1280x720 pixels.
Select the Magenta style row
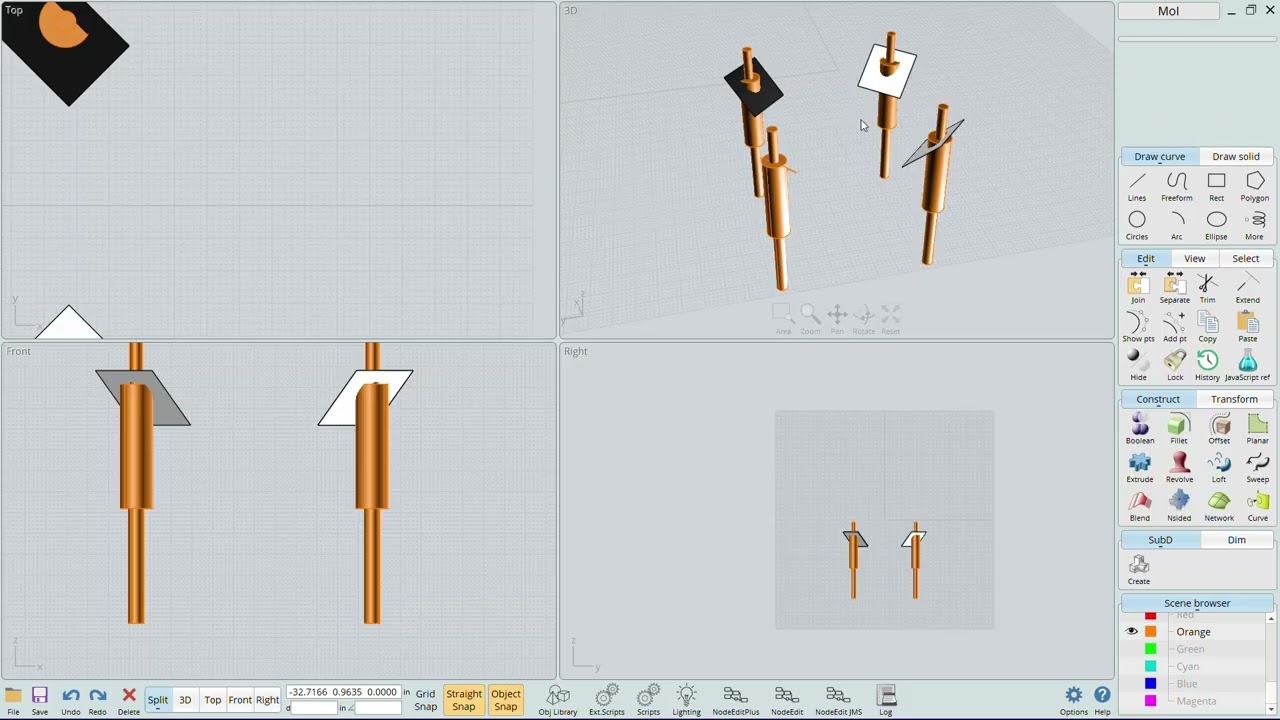click(1197, 701)
